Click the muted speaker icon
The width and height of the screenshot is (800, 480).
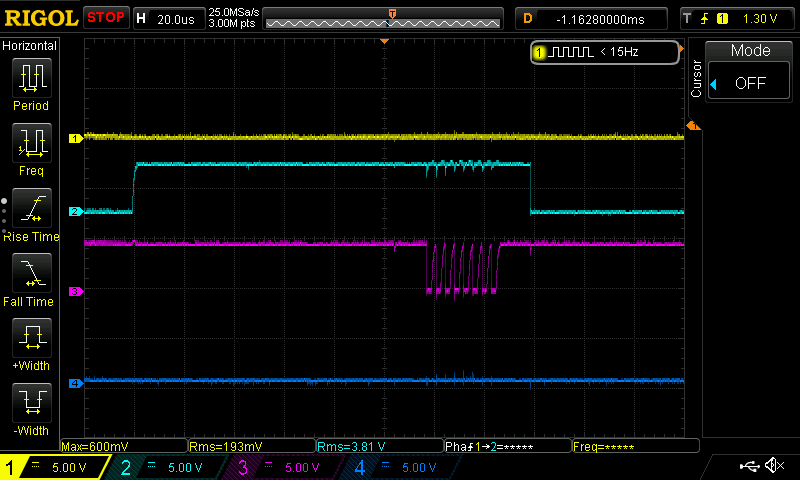point(775,465)
